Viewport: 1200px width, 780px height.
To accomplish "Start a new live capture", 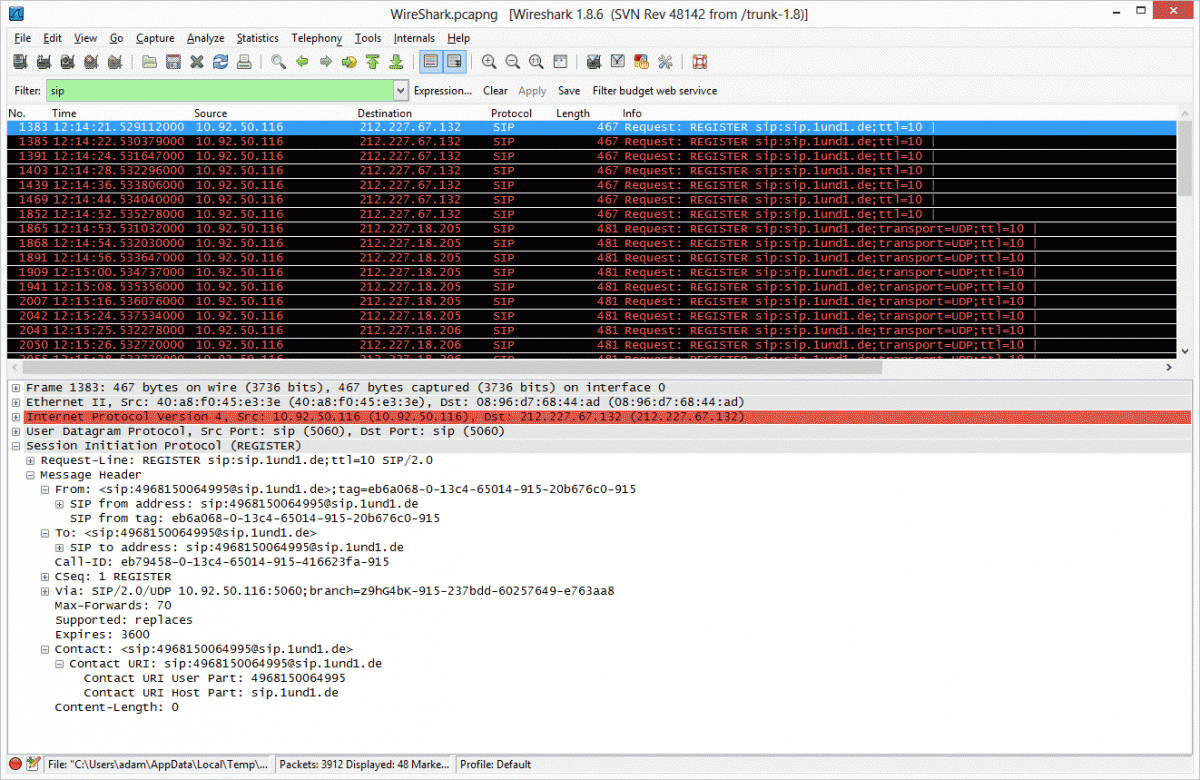I will (x=67, y=62).
